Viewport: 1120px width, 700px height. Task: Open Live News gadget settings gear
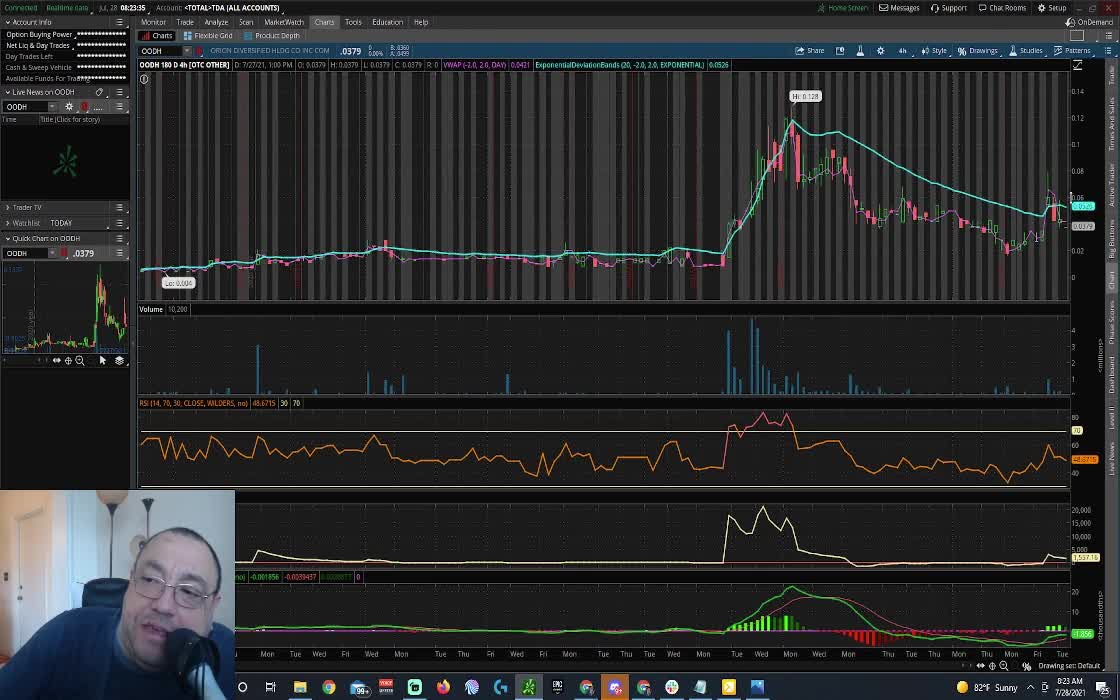pos(69,106)
